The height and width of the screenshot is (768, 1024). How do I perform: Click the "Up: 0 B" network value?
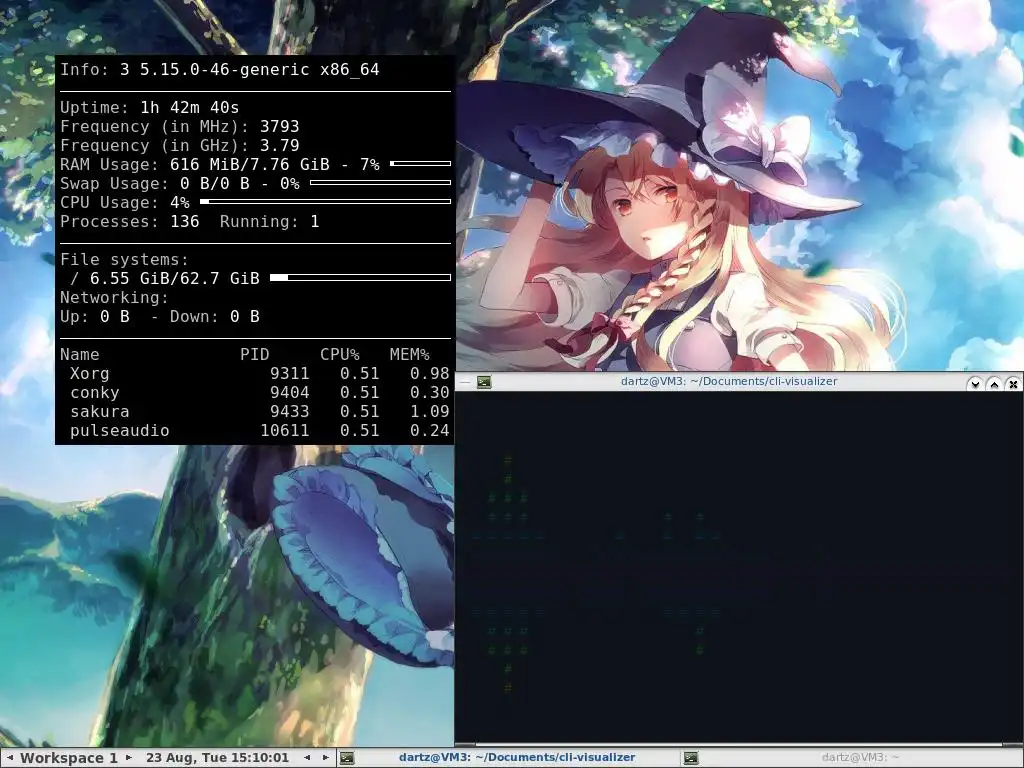pos(95,316)
